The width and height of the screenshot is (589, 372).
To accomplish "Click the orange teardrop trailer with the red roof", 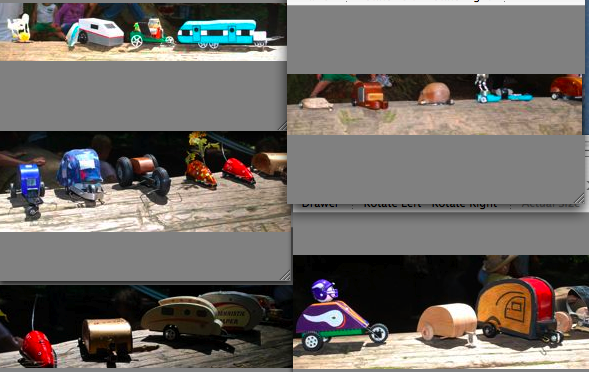I will click(x=519, y=309).
